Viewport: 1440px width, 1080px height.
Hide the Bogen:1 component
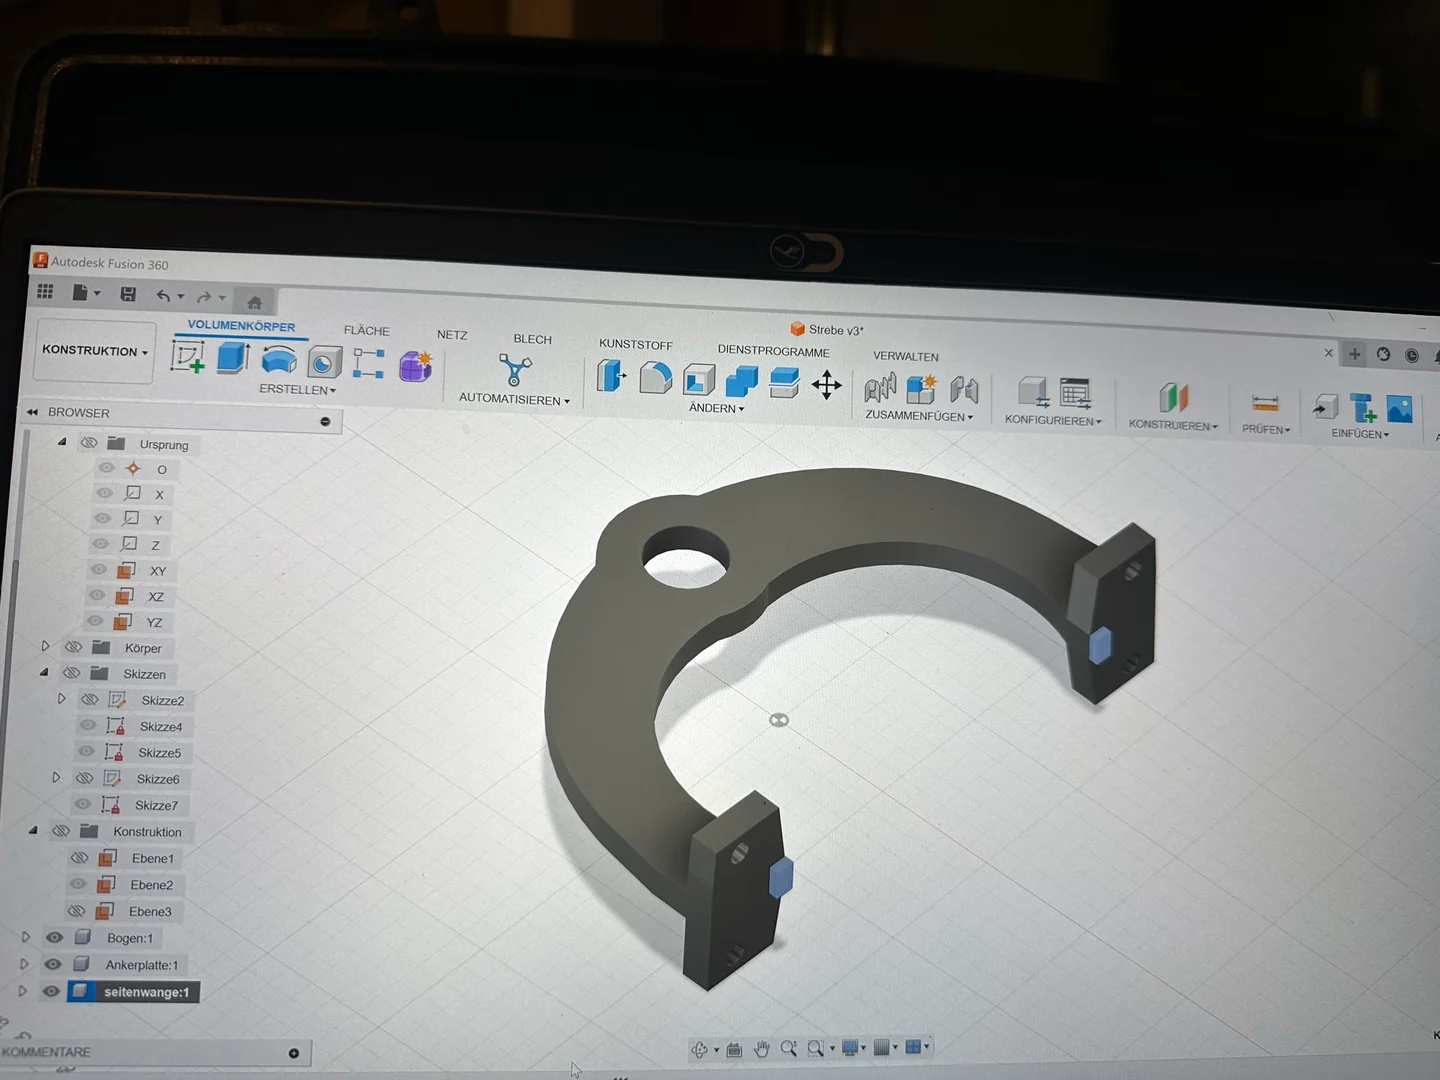point(54,937)
